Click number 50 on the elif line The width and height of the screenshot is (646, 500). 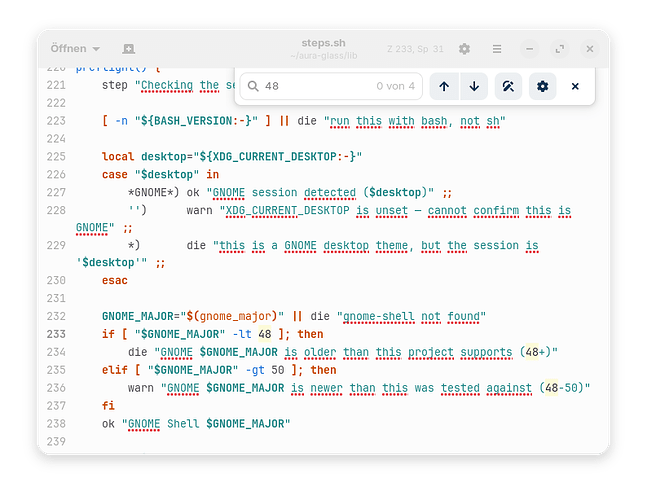coord(278,370)
